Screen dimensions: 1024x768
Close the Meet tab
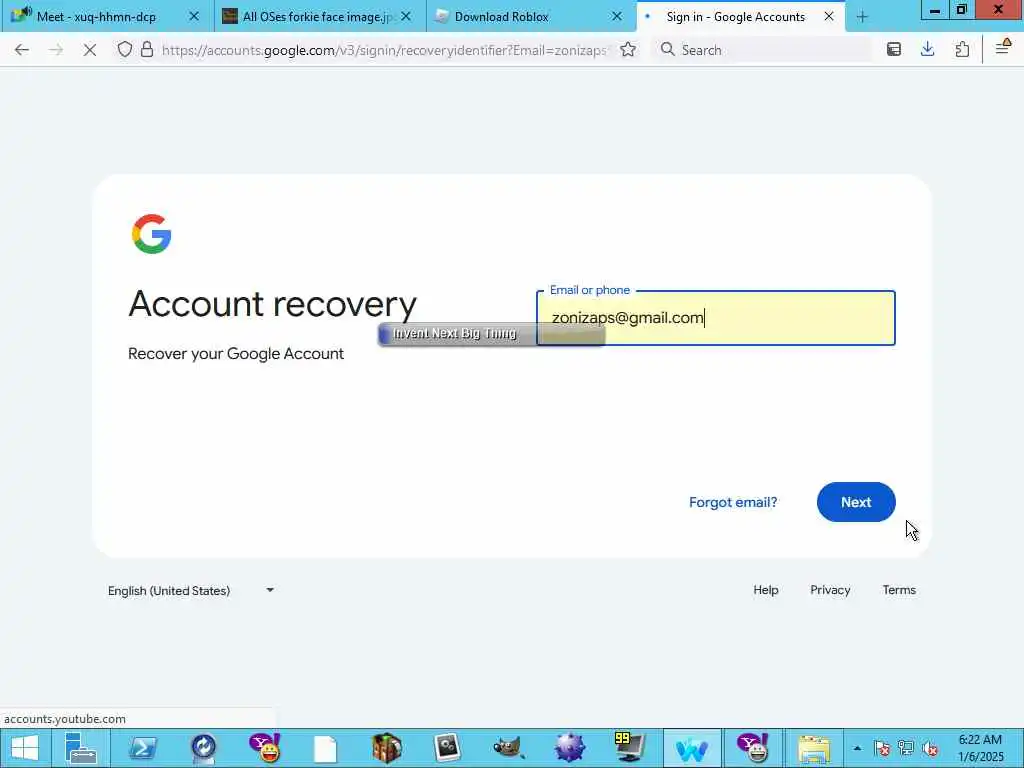point(194,16)
